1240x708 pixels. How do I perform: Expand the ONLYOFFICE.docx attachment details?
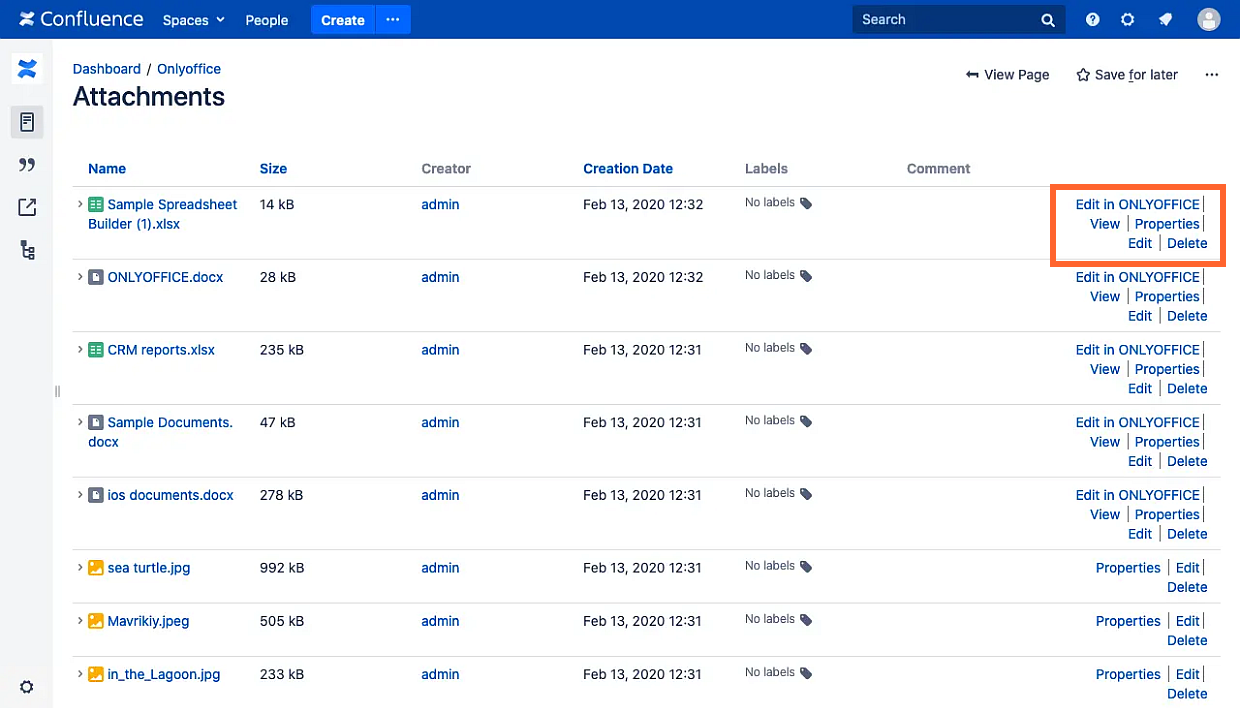[80, 277]
